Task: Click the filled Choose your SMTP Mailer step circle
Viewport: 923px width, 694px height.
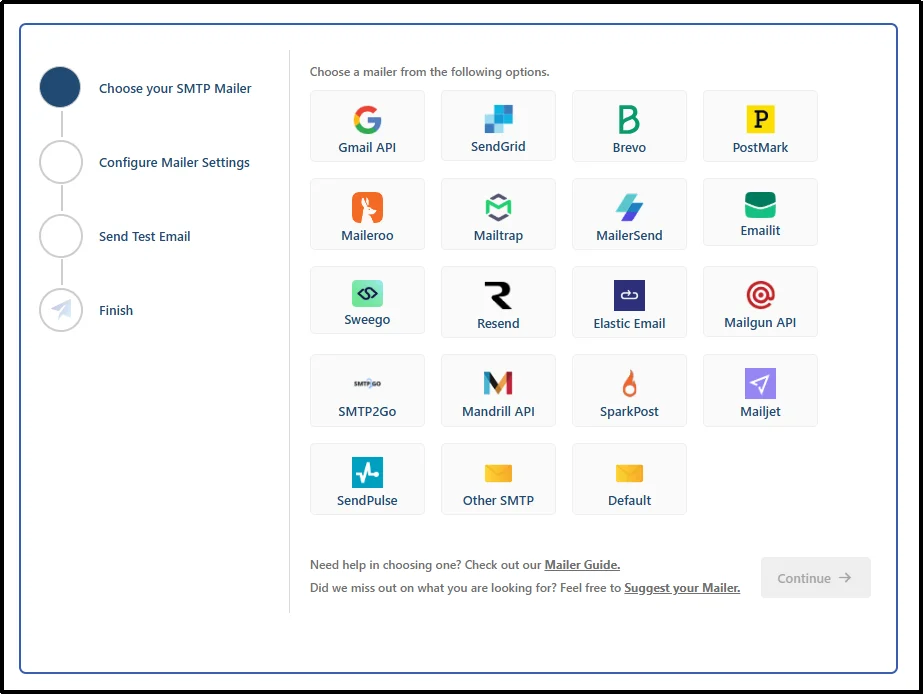Action: pyautogui.click(x=60, y=87)
